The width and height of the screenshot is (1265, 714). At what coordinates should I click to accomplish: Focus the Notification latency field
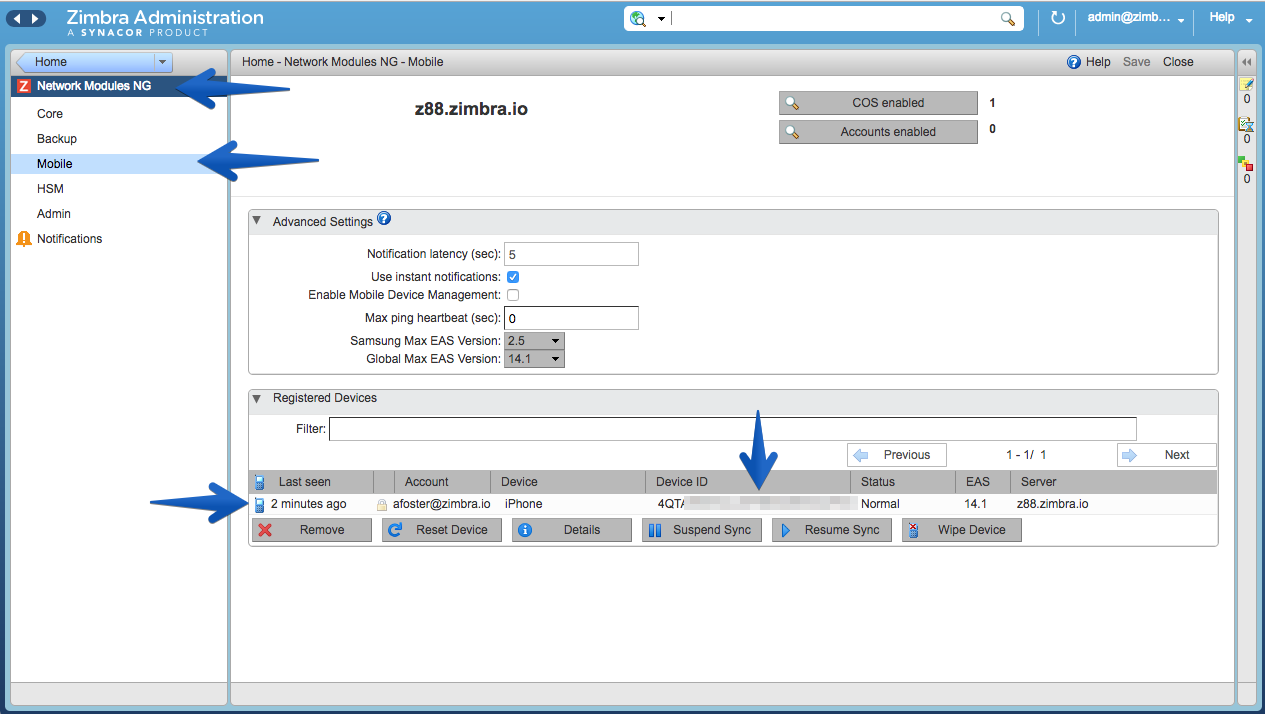point(571,254)
